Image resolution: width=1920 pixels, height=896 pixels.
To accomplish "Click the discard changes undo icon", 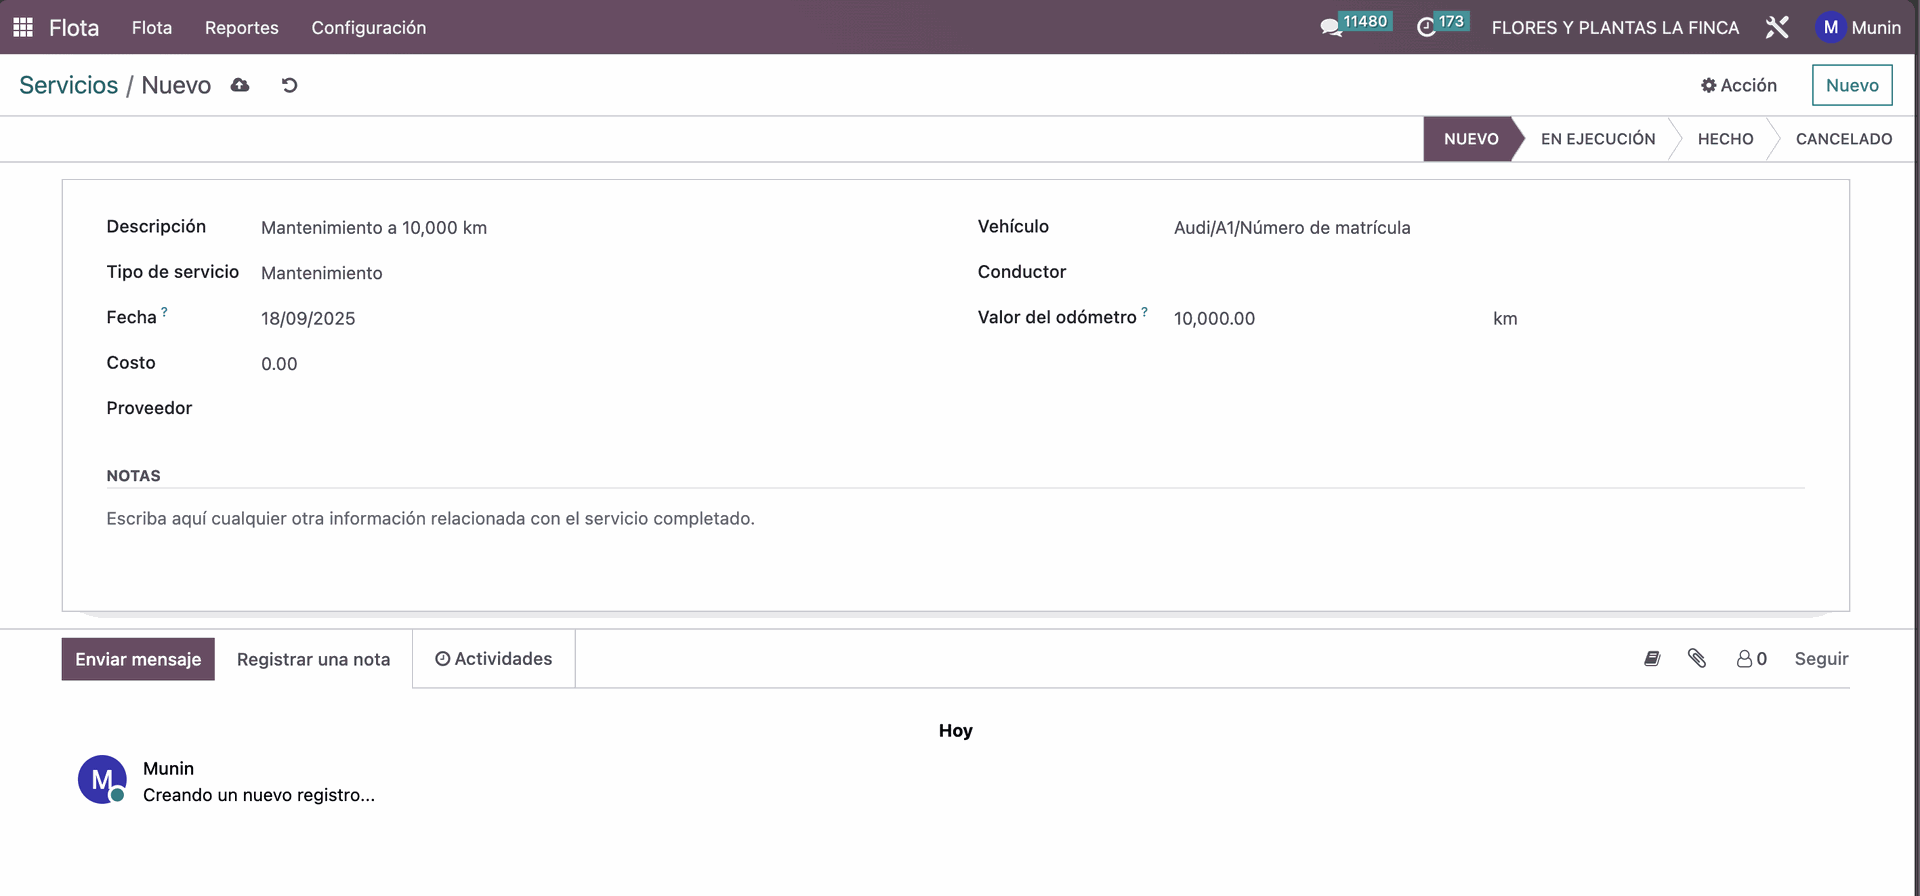I will point(290,85).
